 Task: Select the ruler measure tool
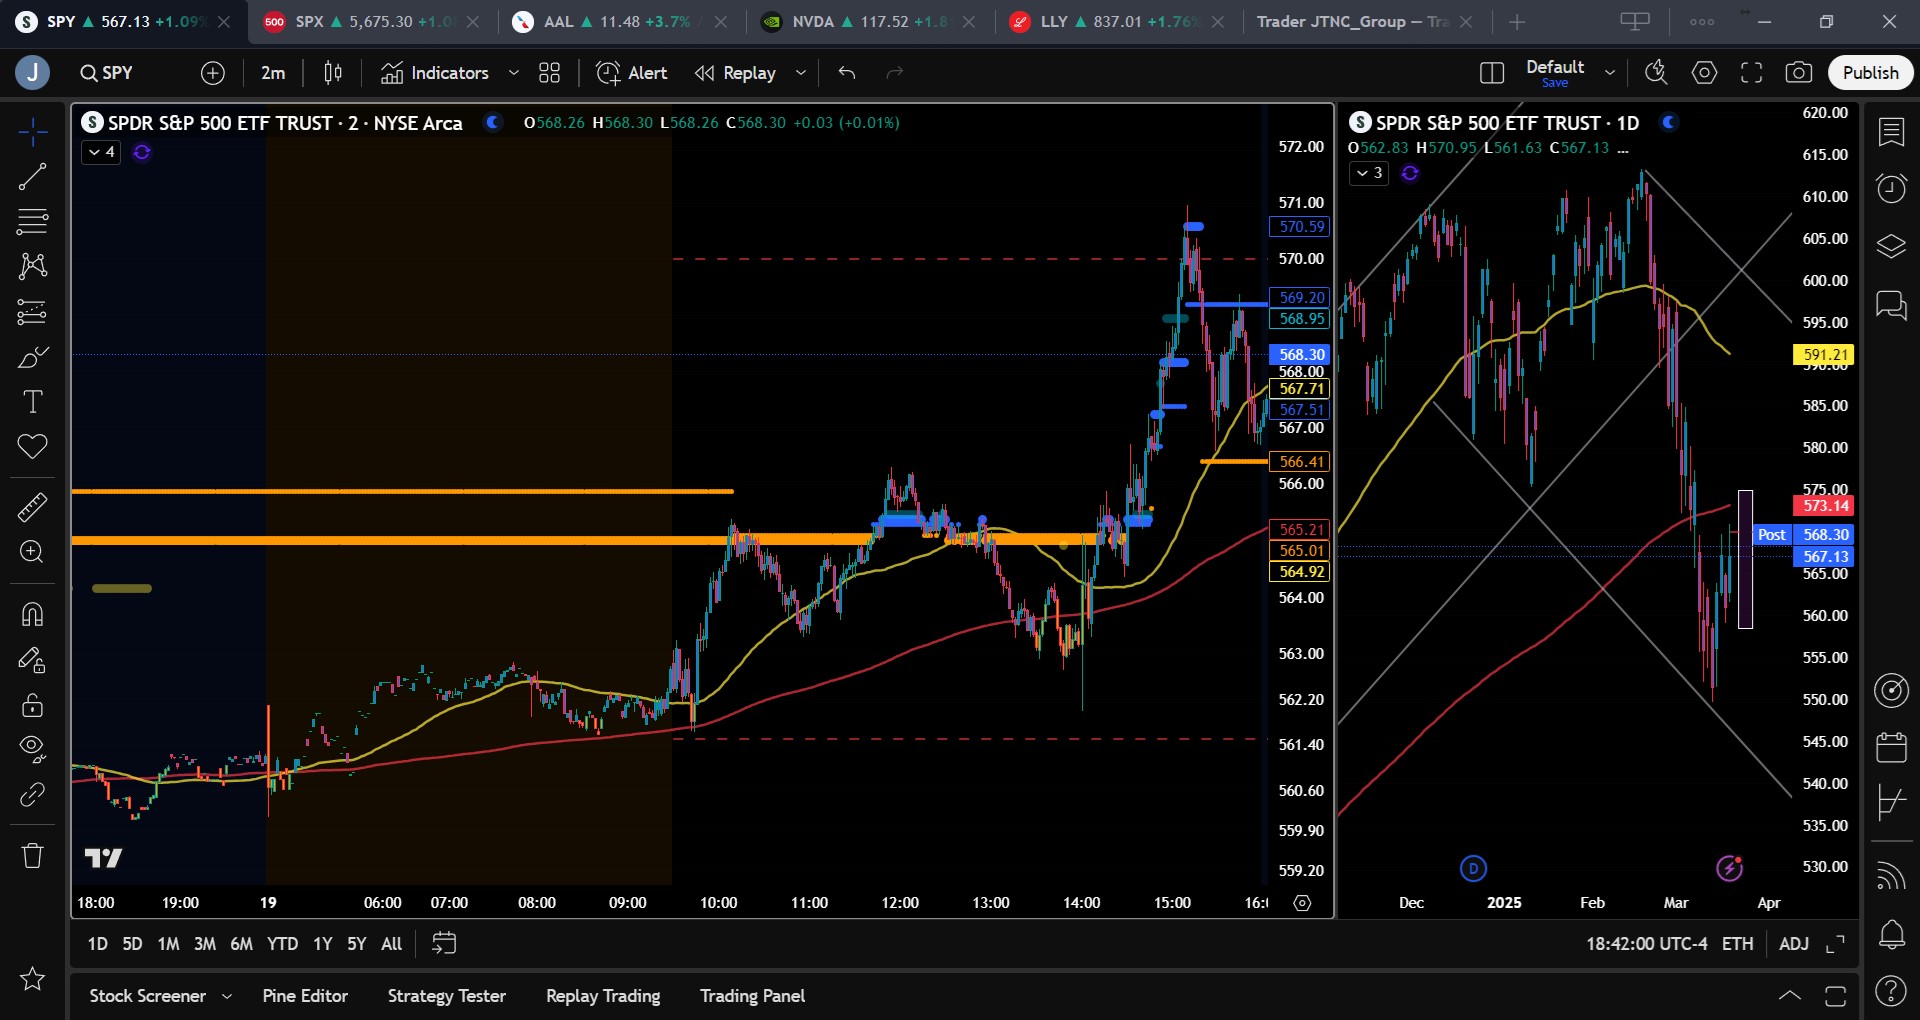coord(32,507)
